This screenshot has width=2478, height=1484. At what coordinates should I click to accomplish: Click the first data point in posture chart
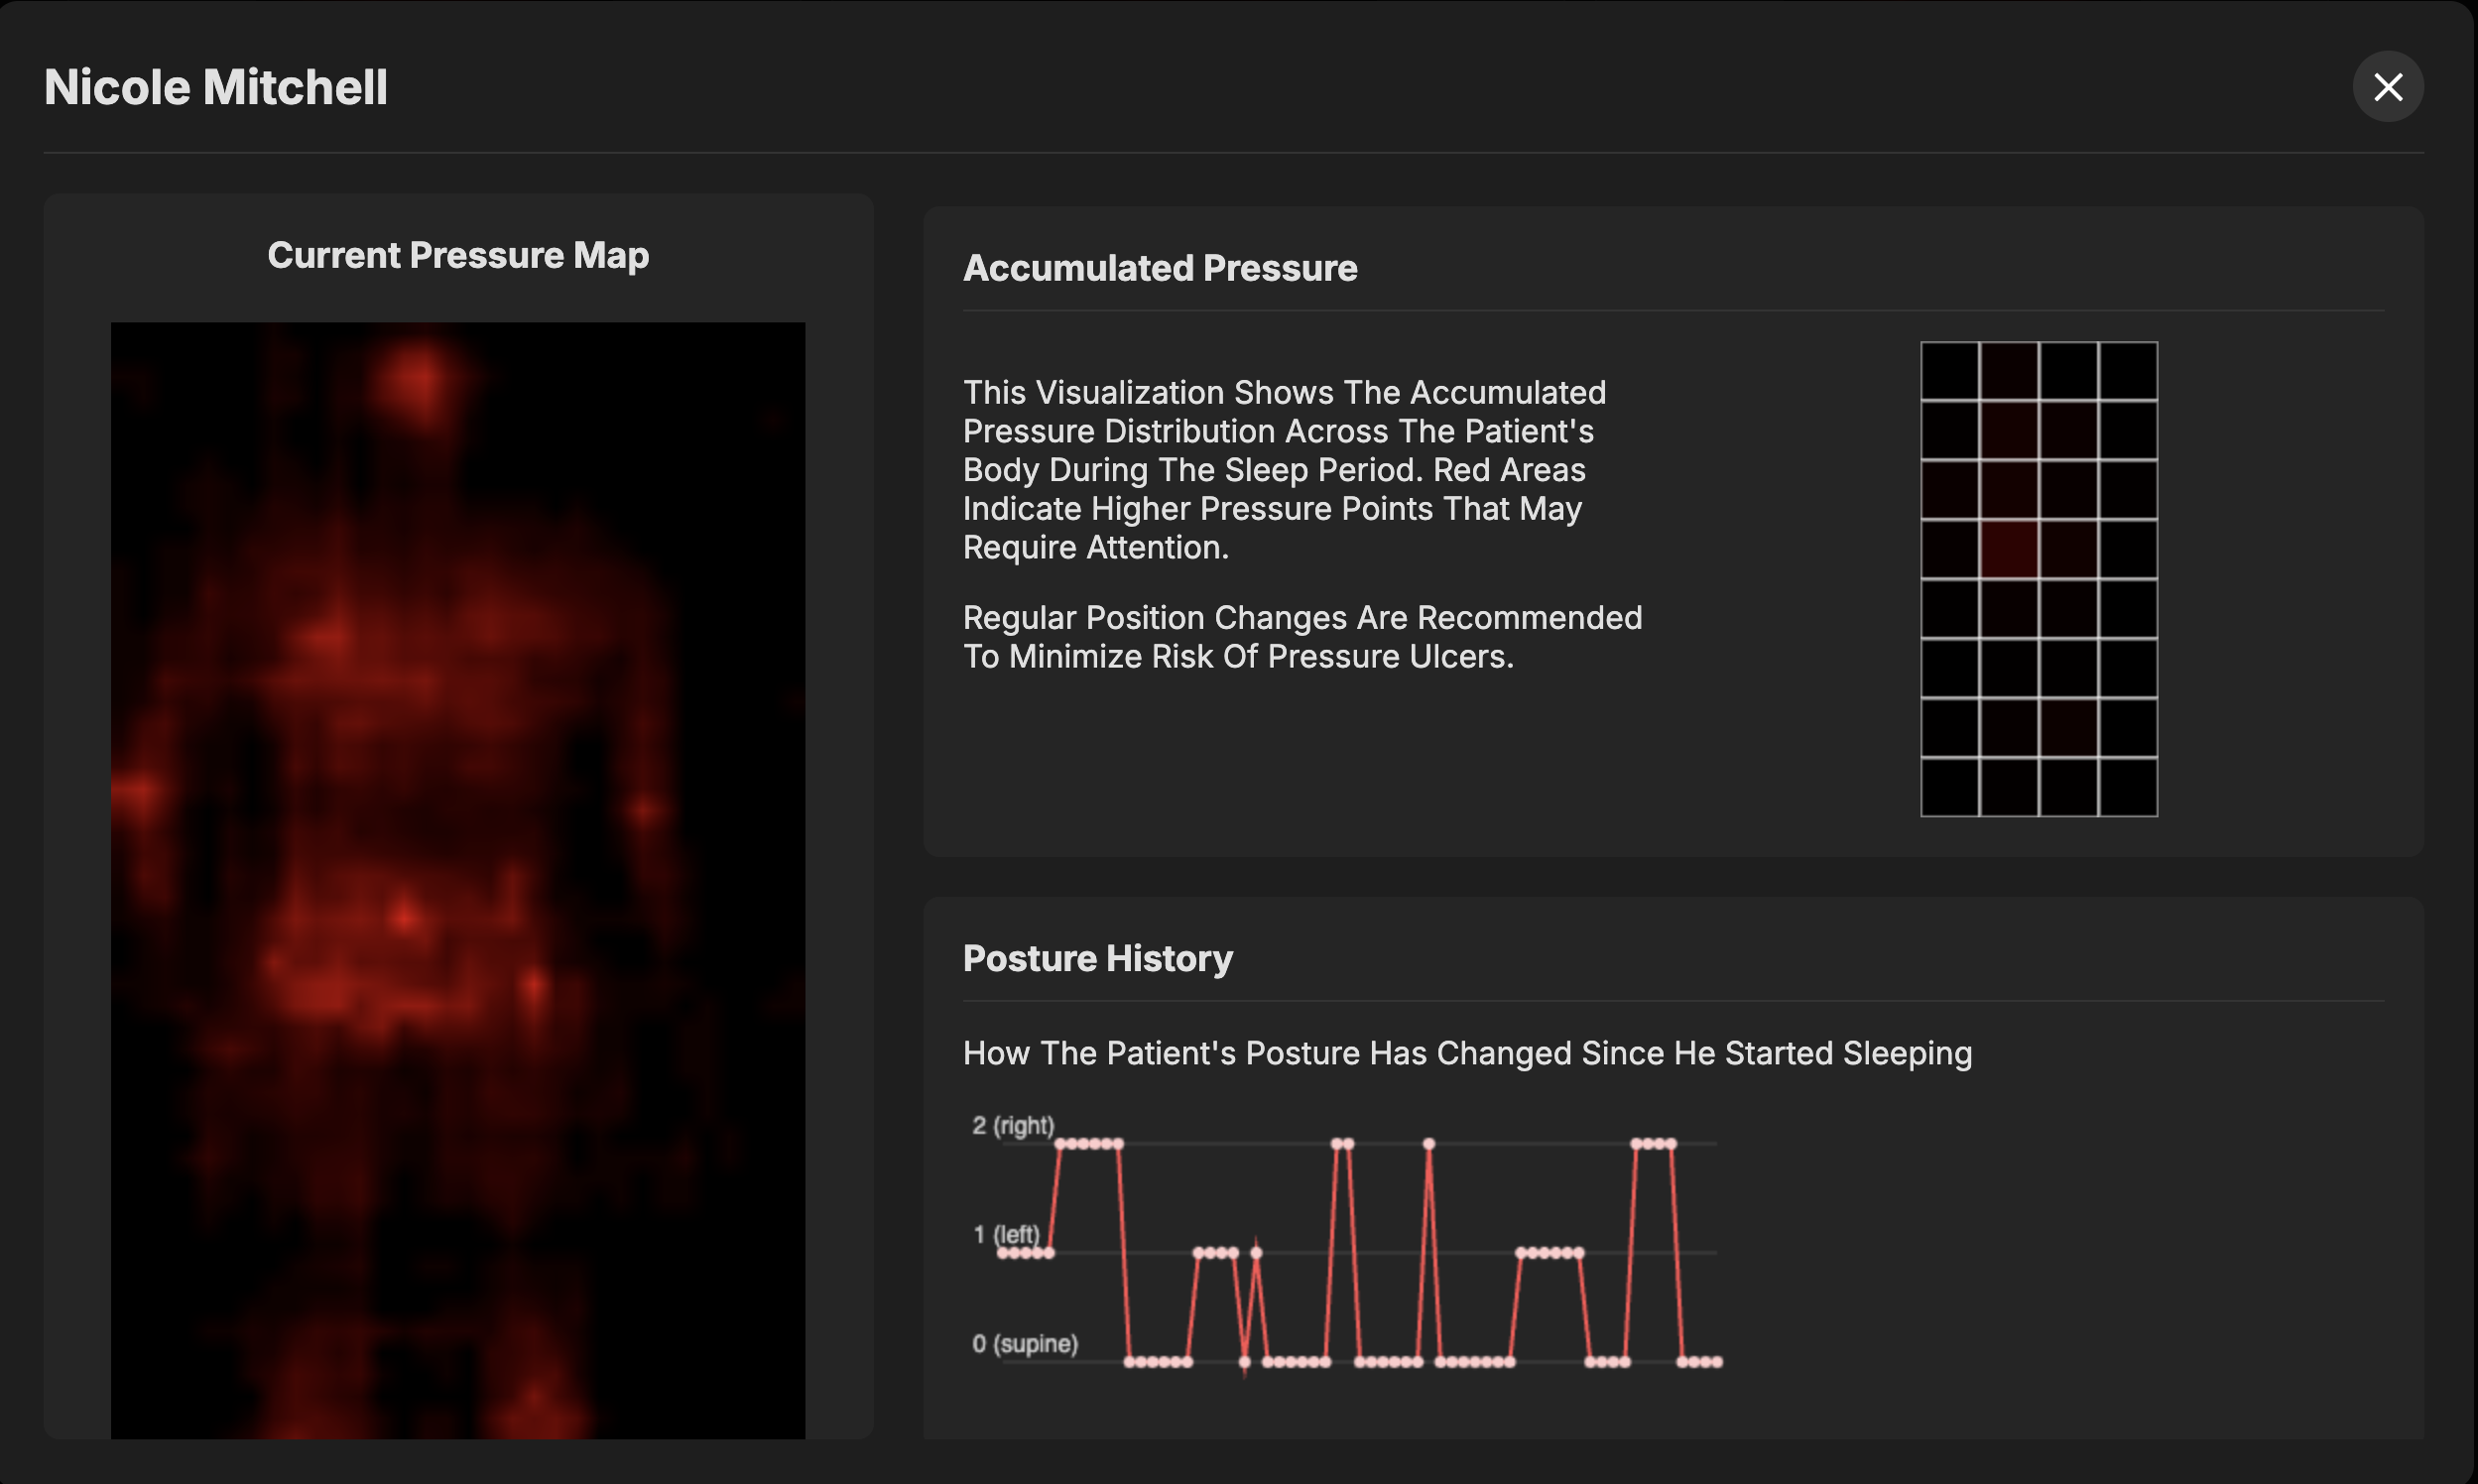coord(1002,1253)
